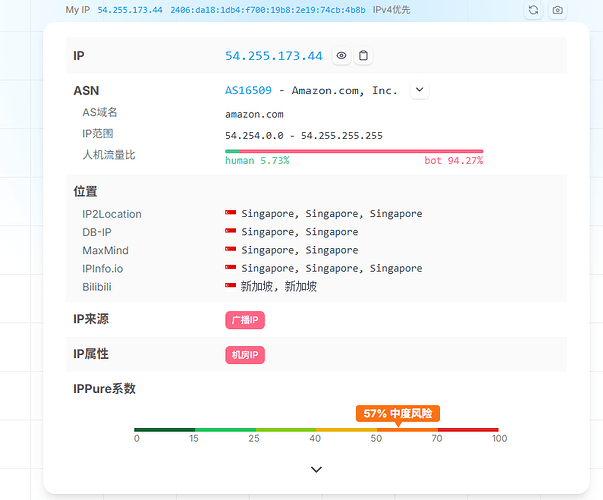Click the IPv4优先 label
603x500 pixels.
coord(391,10)
